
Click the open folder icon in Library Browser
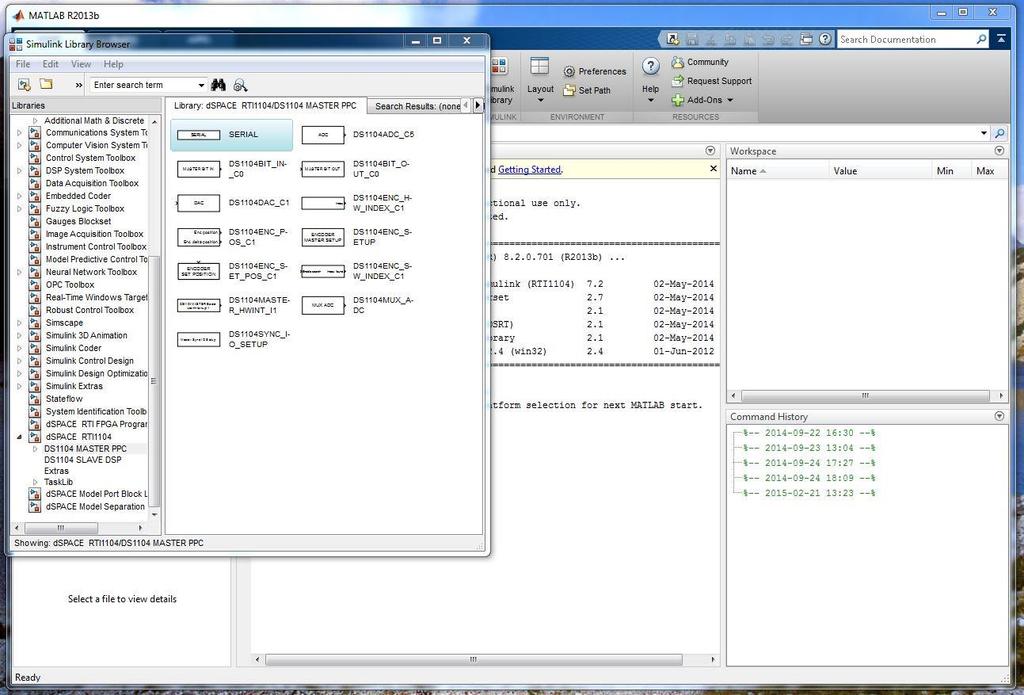tap(46, 84)
